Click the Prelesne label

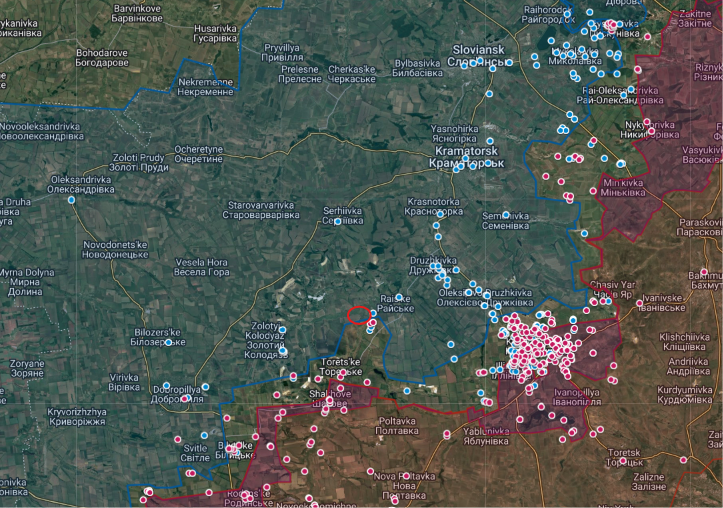point(300,74)
